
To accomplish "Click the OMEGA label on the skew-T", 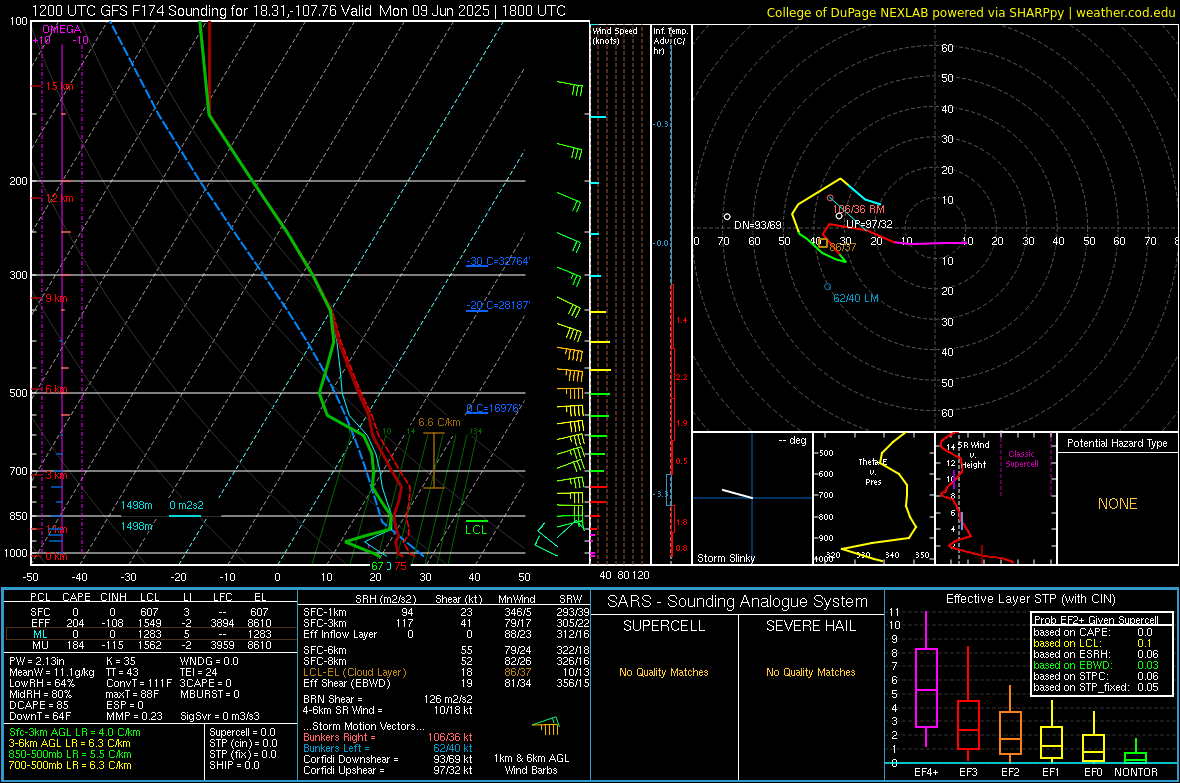I will 62,29.
